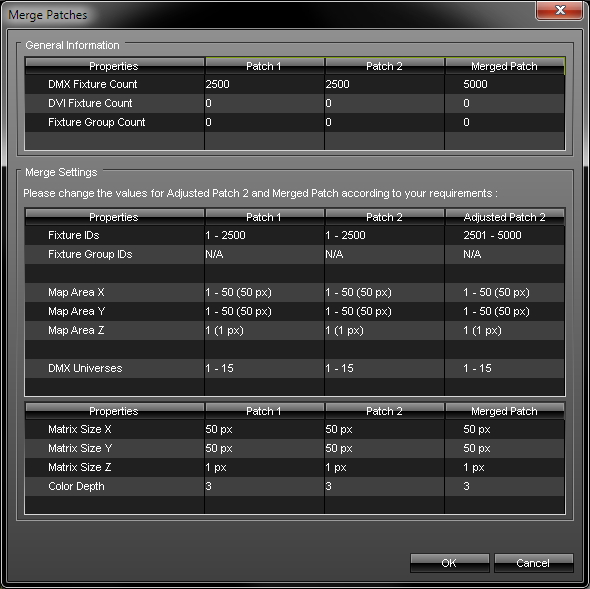This screenshot has width=590, height=589.
Task: Click Adjusted Patch 2 Fixture Group IDs cell
Action: pos(505,254)
